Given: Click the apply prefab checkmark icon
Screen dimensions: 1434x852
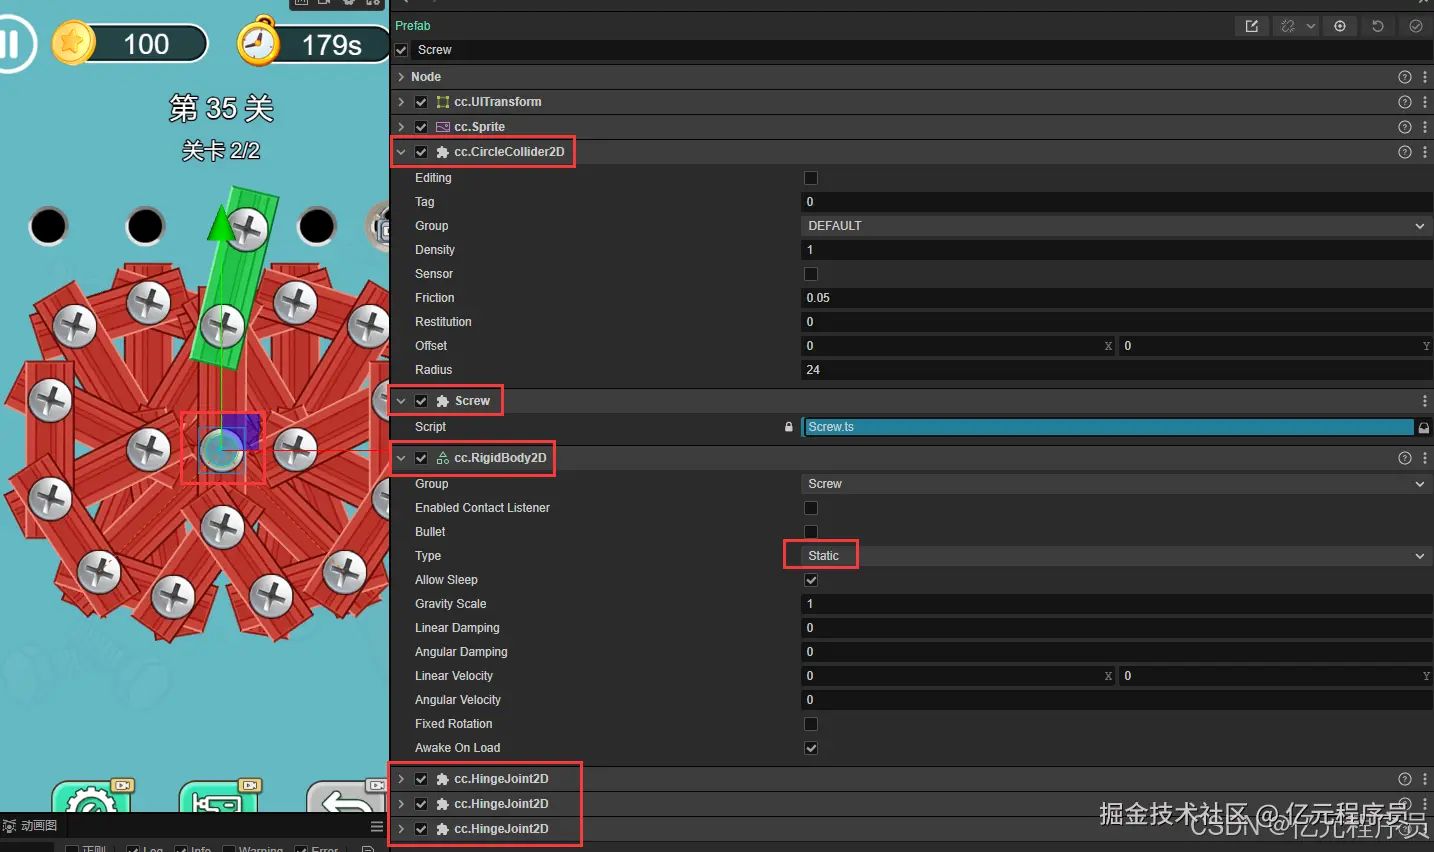Looking at the screenshot, I should point(1416,26).
